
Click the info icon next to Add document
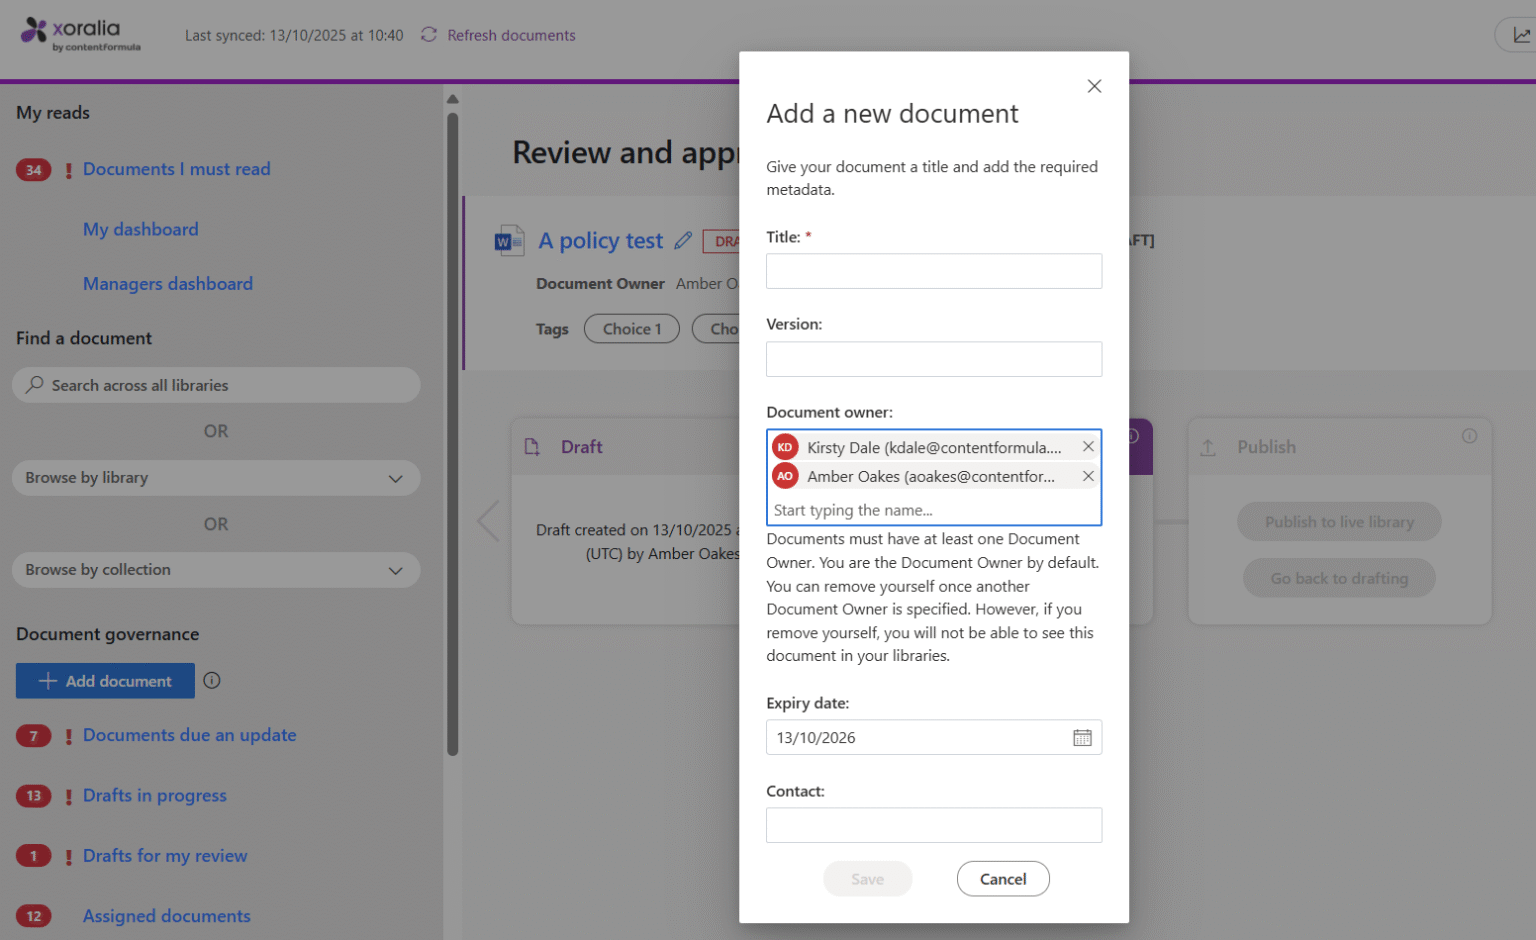pos(212,681)
